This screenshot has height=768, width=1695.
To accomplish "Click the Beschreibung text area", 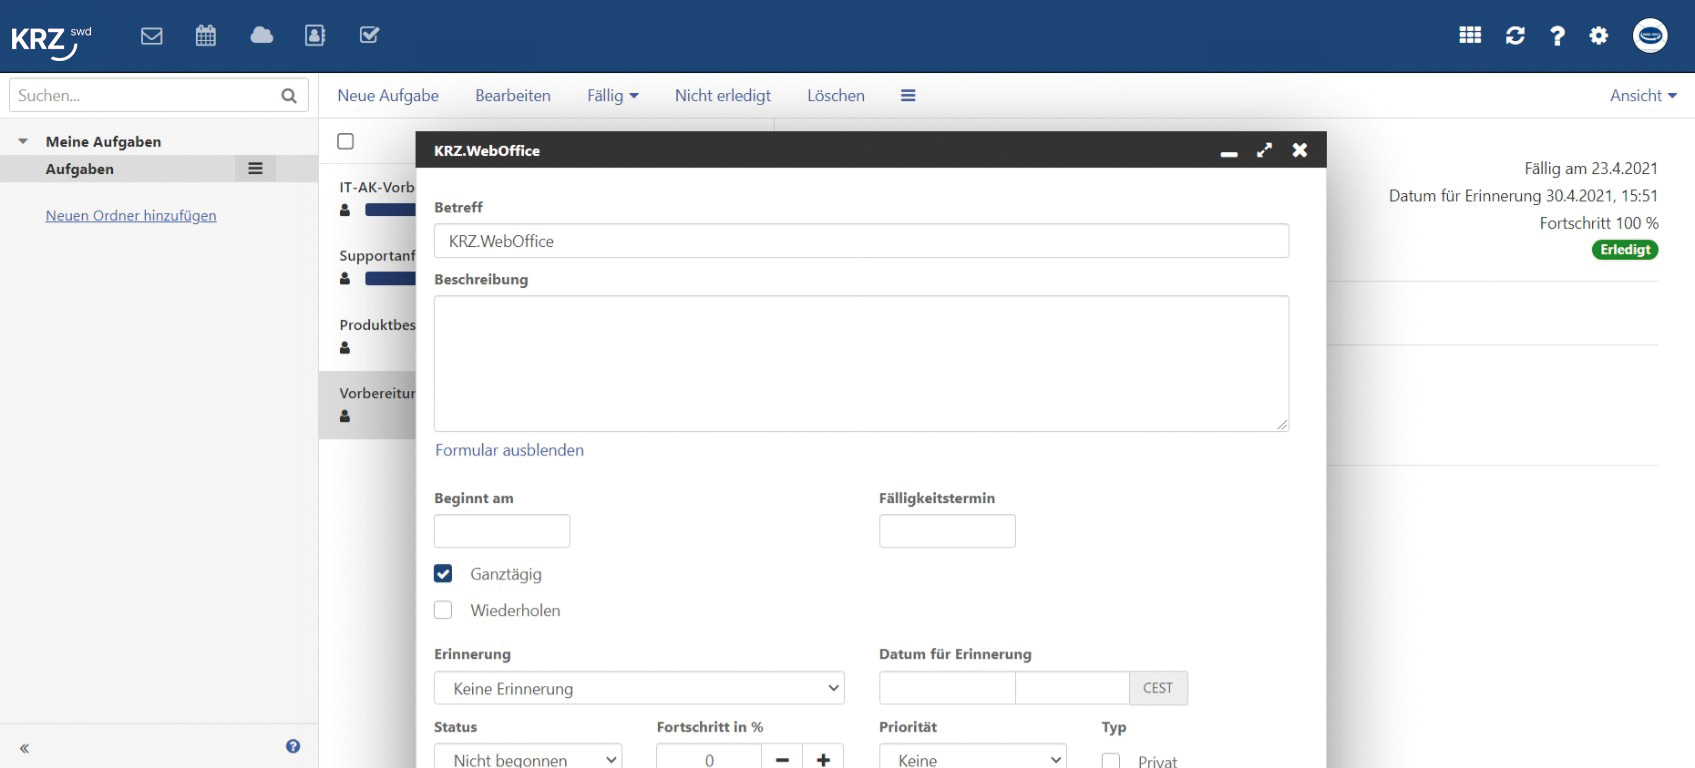I will coord(861,364).
